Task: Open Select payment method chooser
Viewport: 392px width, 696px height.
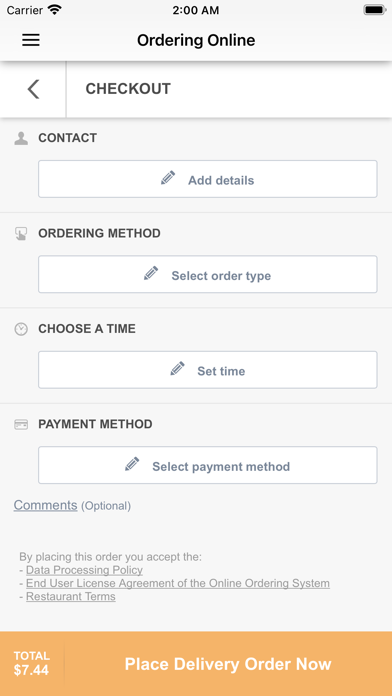Action: (x=208, y=465)
